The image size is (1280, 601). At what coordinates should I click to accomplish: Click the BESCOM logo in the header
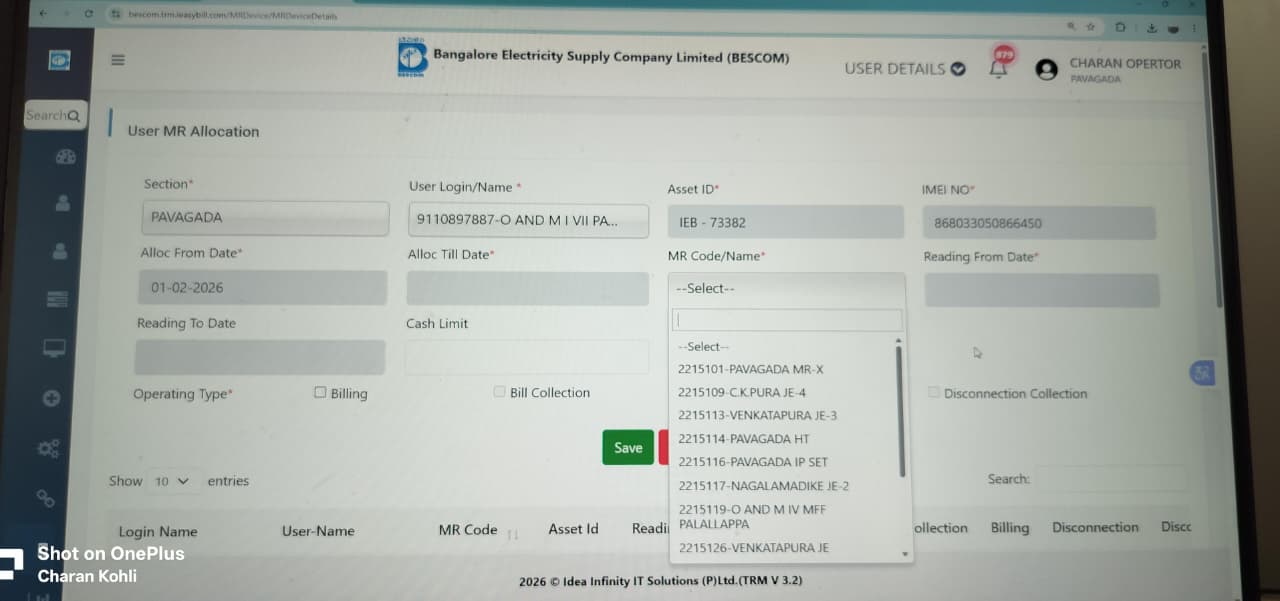click(x=412, y=59)
